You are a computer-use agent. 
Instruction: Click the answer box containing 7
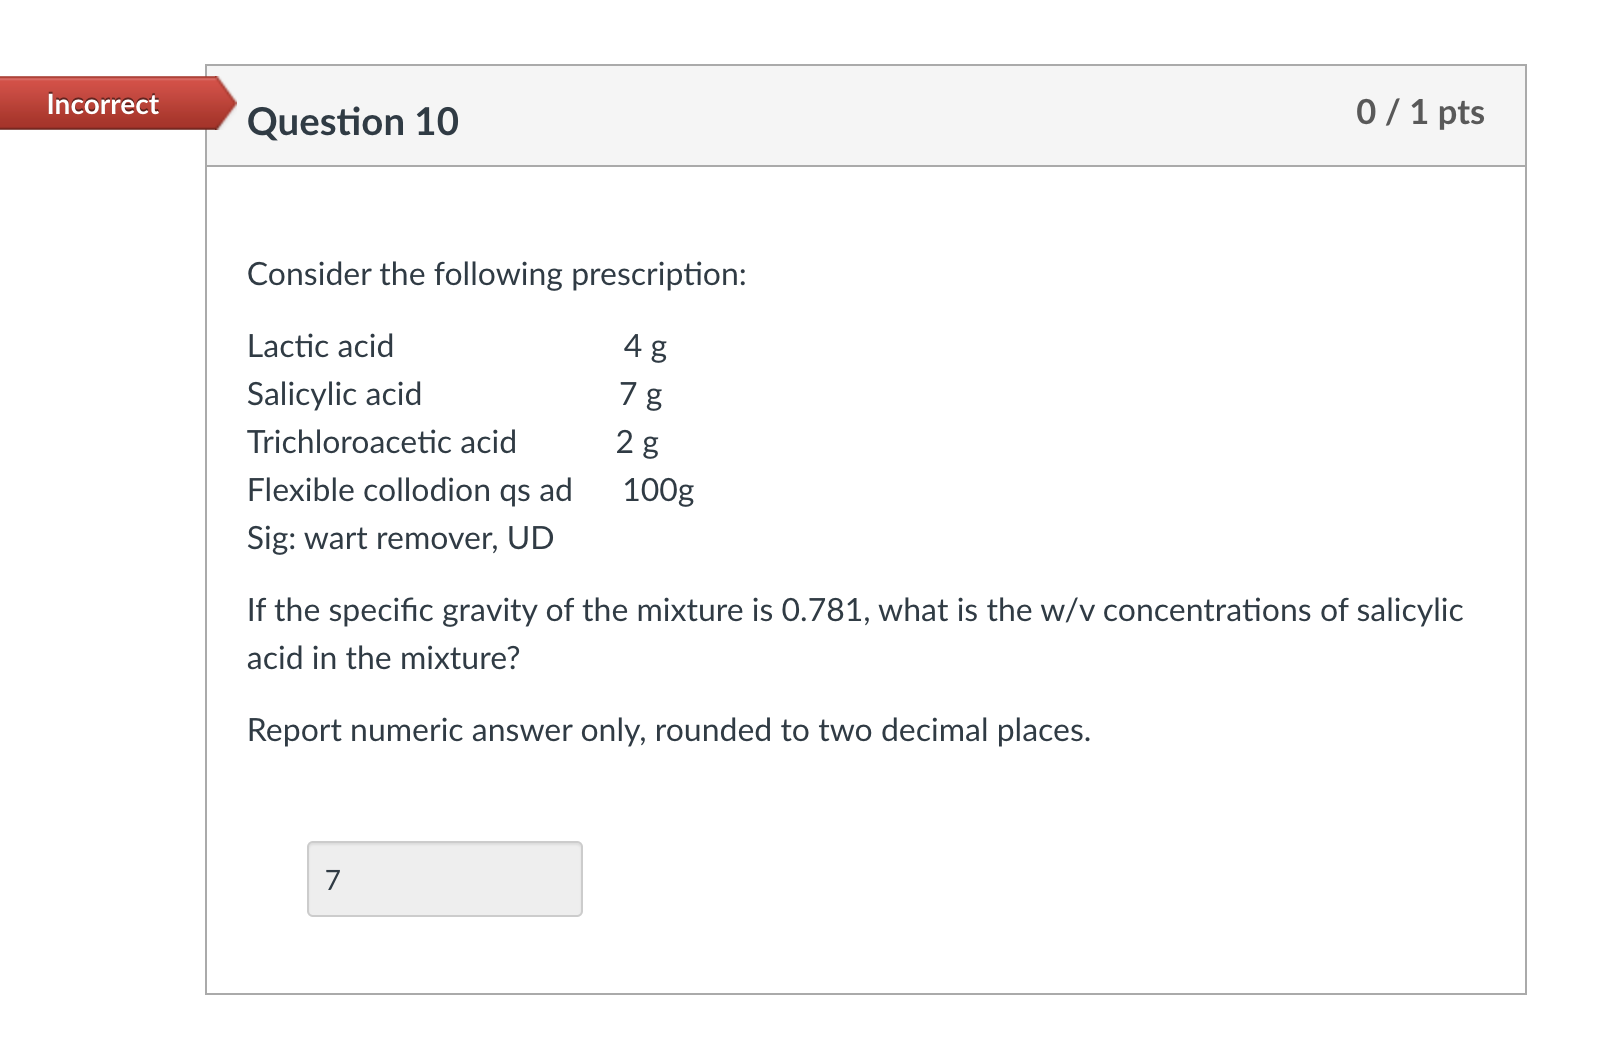tap(444, 878)
